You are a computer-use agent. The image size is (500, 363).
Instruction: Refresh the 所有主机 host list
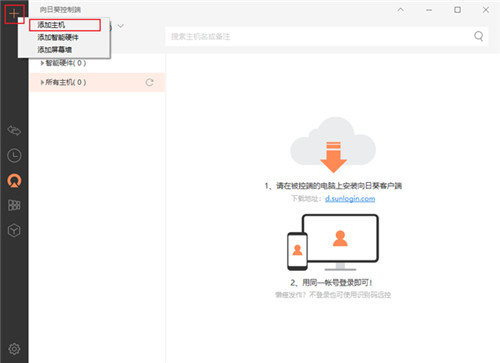149,82
